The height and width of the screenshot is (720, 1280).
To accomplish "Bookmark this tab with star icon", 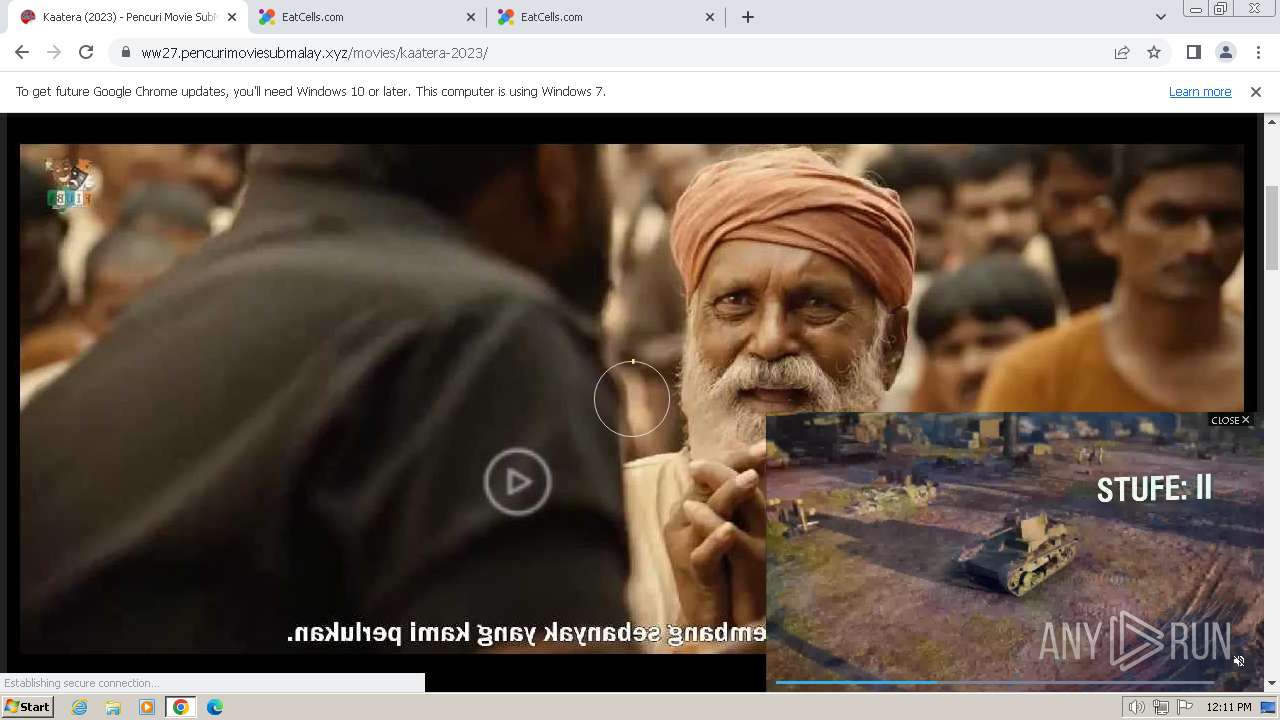I will 1154,53.
